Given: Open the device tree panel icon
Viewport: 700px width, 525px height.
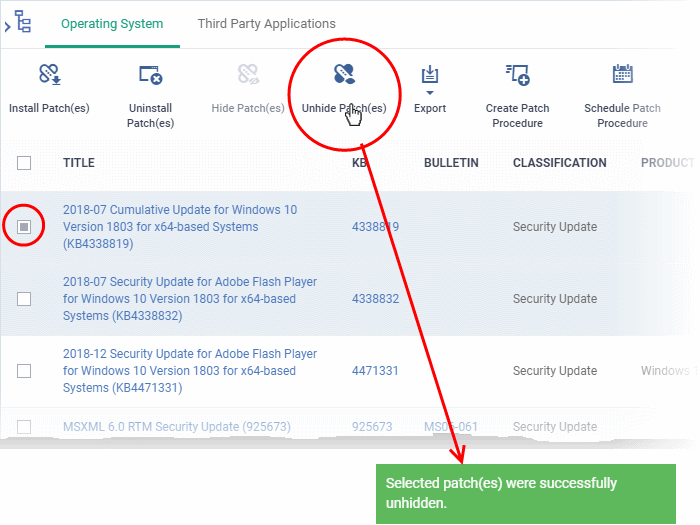Looking at the screenshot, I should [x=23, y=22].
